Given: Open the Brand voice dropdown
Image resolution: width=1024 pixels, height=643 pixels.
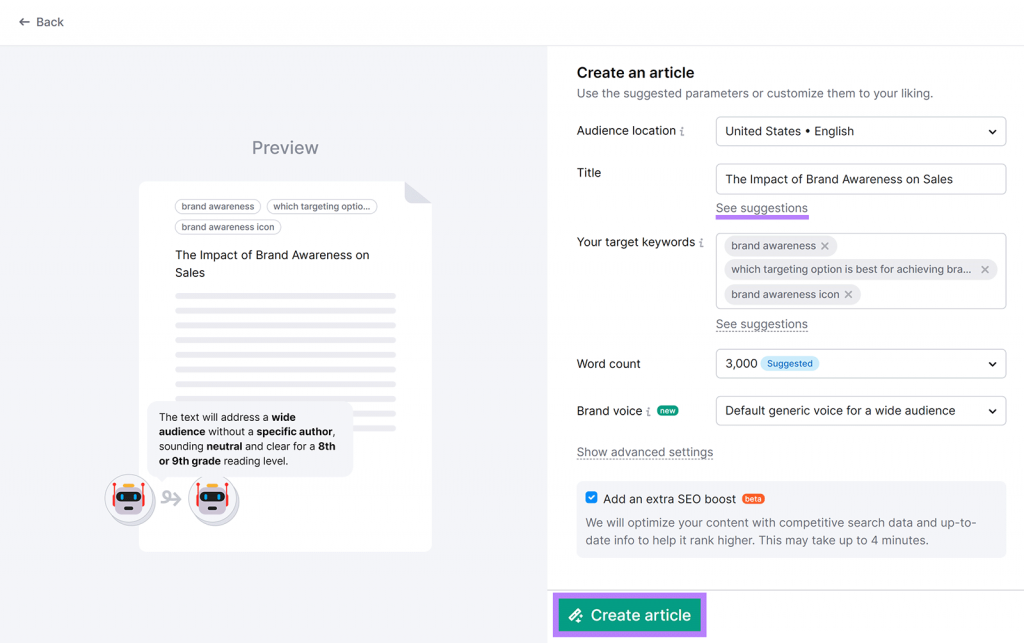Looking at the screenshot, I should click(x=860, y=411).
